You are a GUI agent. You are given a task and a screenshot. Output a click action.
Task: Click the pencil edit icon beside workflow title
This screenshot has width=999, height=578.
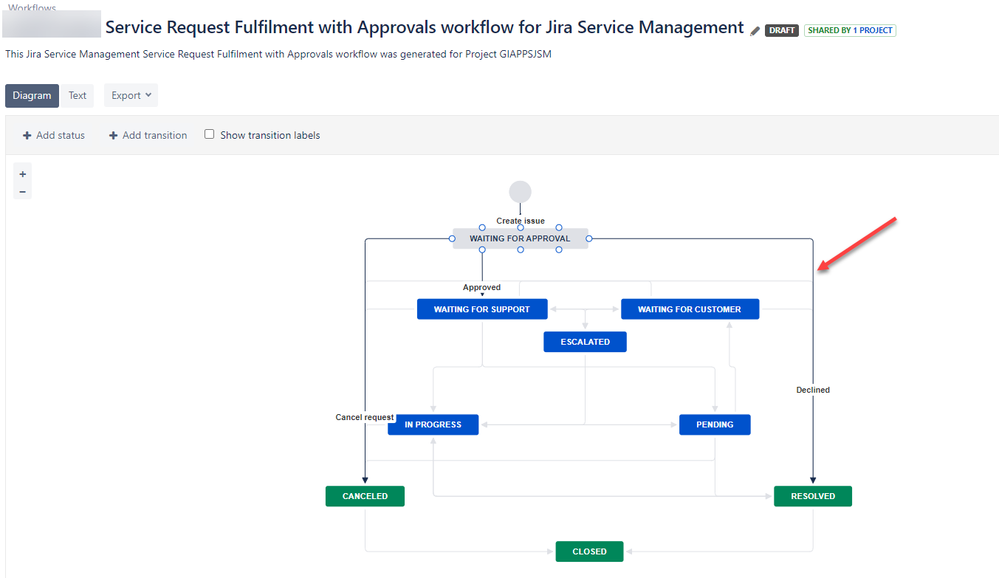coord(755,31)
